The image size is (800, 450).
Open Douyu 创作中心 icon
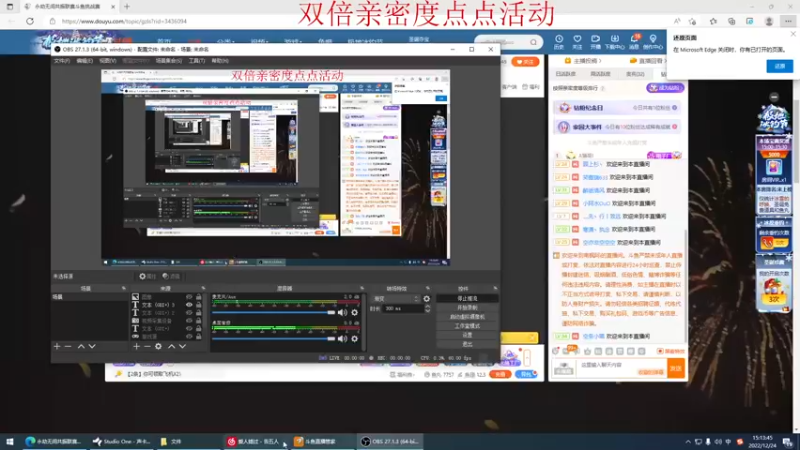[x=653, y=41]
